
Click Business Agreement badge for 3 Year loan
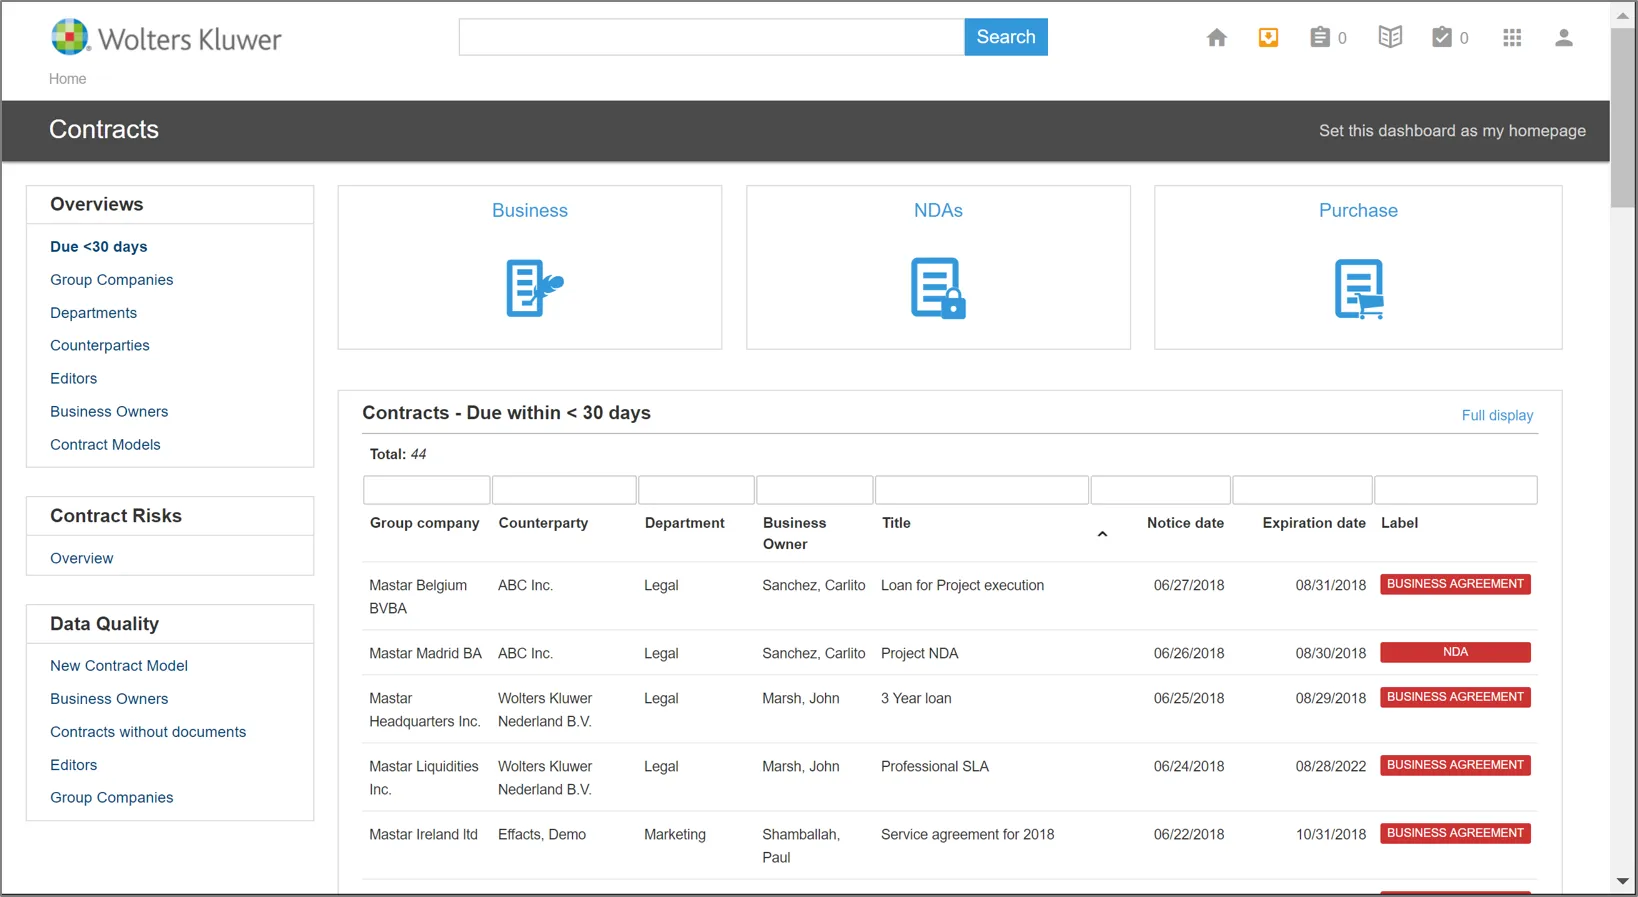(x=1455, y=697)
